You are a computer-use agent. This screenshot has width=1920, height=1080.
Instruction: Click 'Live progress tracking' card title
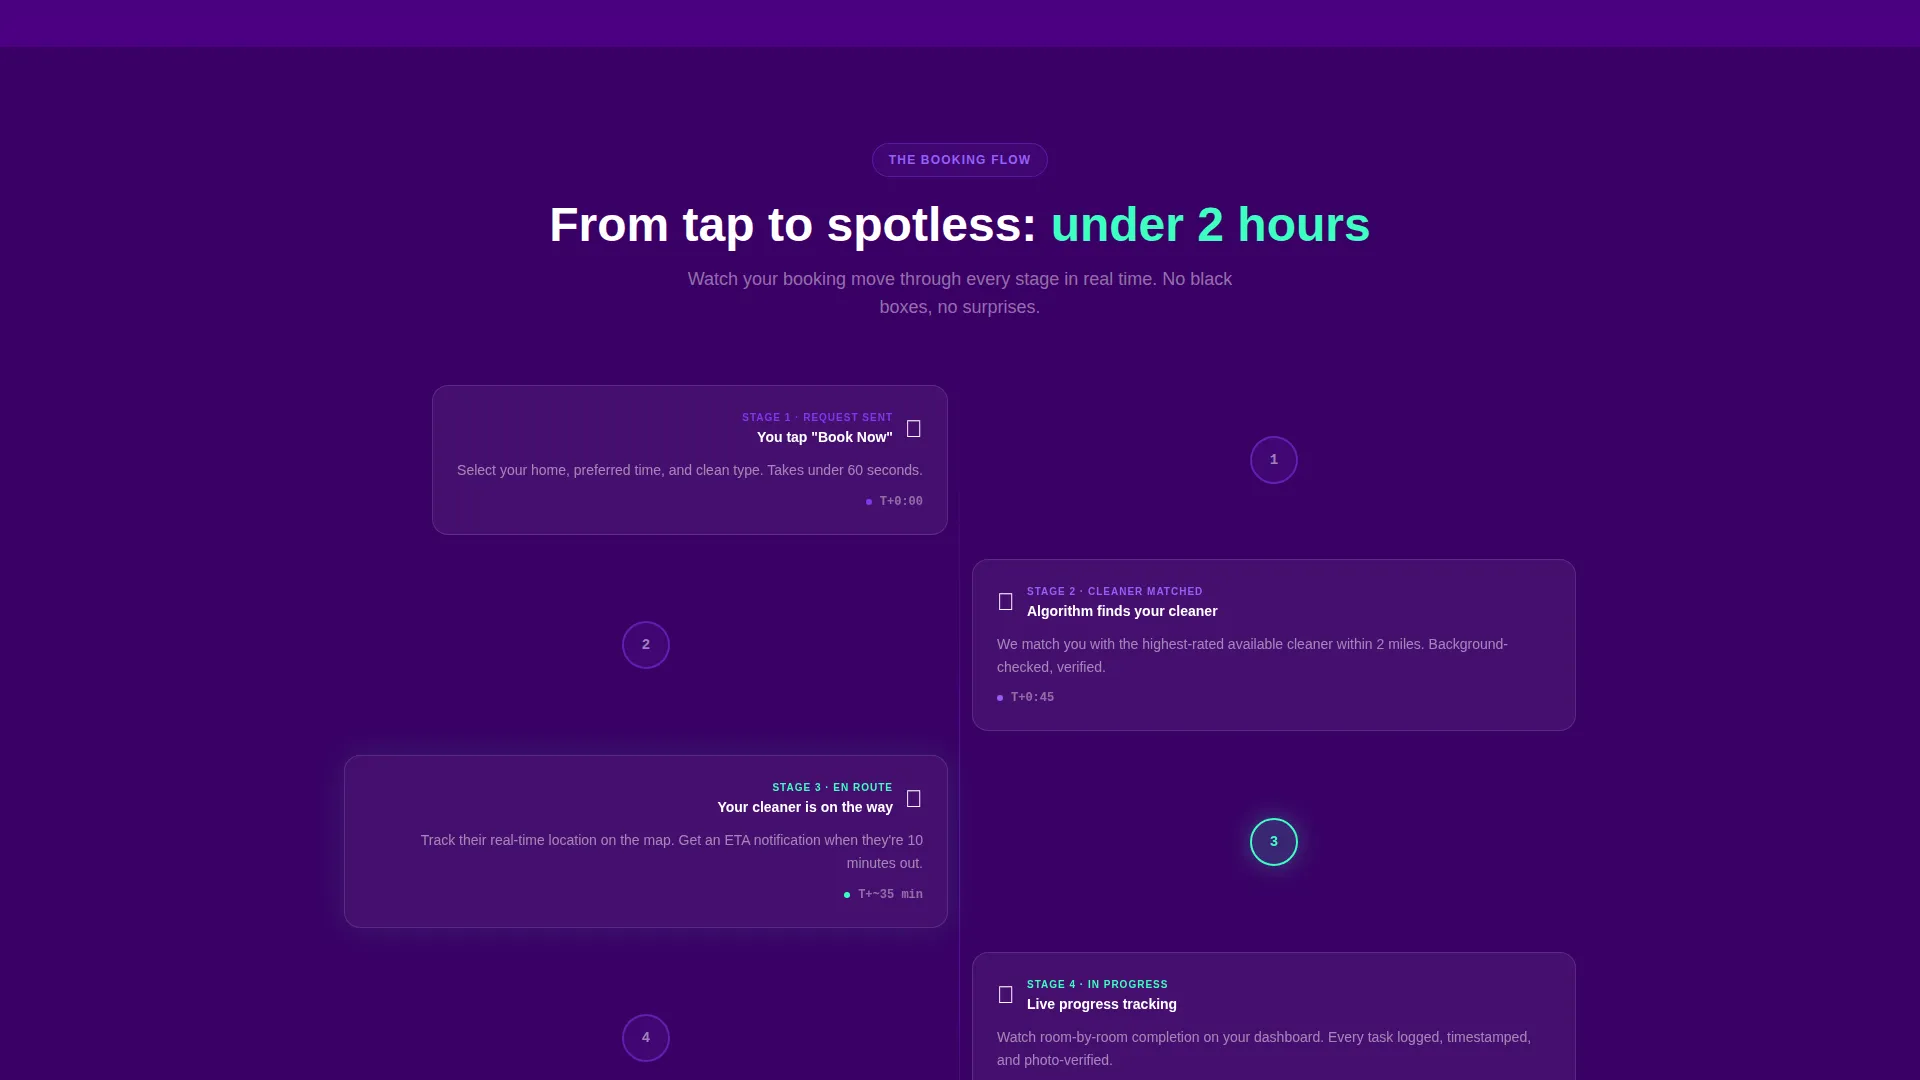pos(1101,1004)
